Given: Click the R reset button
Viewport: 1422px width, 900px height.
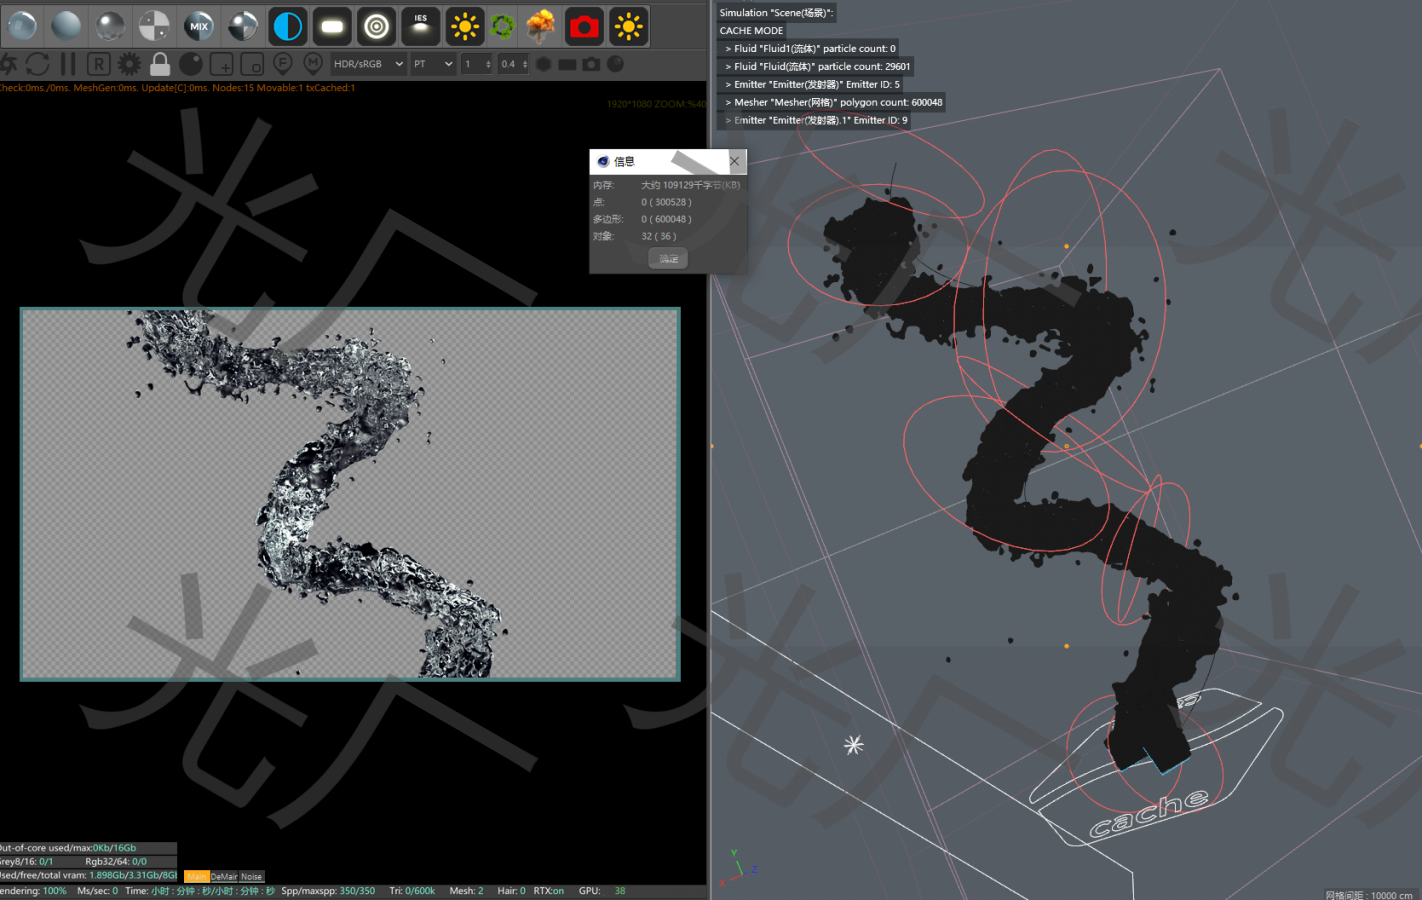Looking at the screenshot, I should coord(98,63).
